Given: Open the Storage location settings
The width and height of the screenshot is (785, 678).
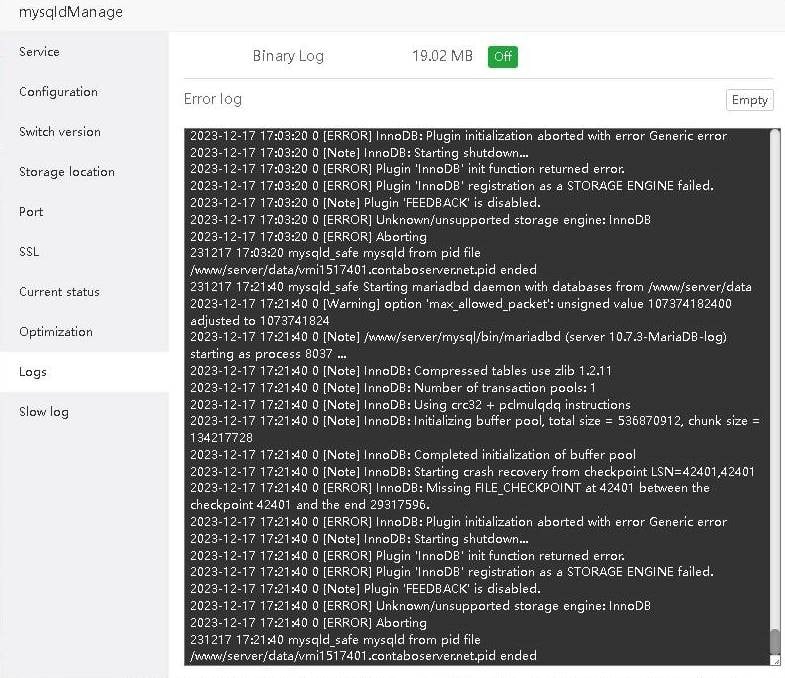Looking at the screenshot, I should coord(67,172).
